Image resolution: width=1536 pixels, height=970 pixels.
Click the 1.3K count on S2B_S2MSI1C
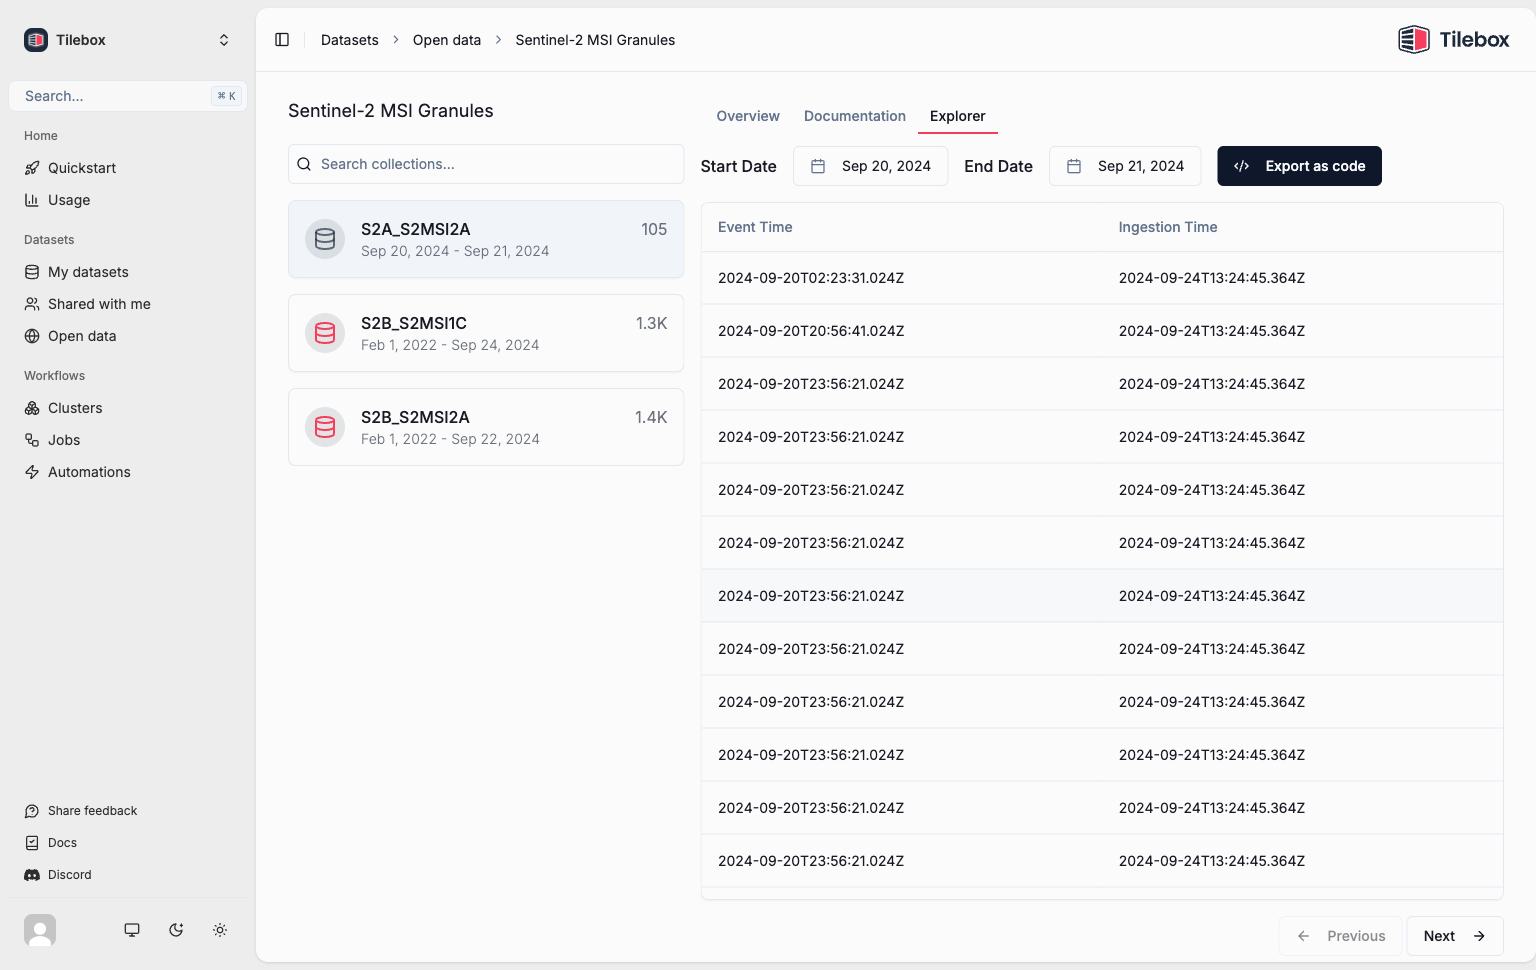click(651, 323)
